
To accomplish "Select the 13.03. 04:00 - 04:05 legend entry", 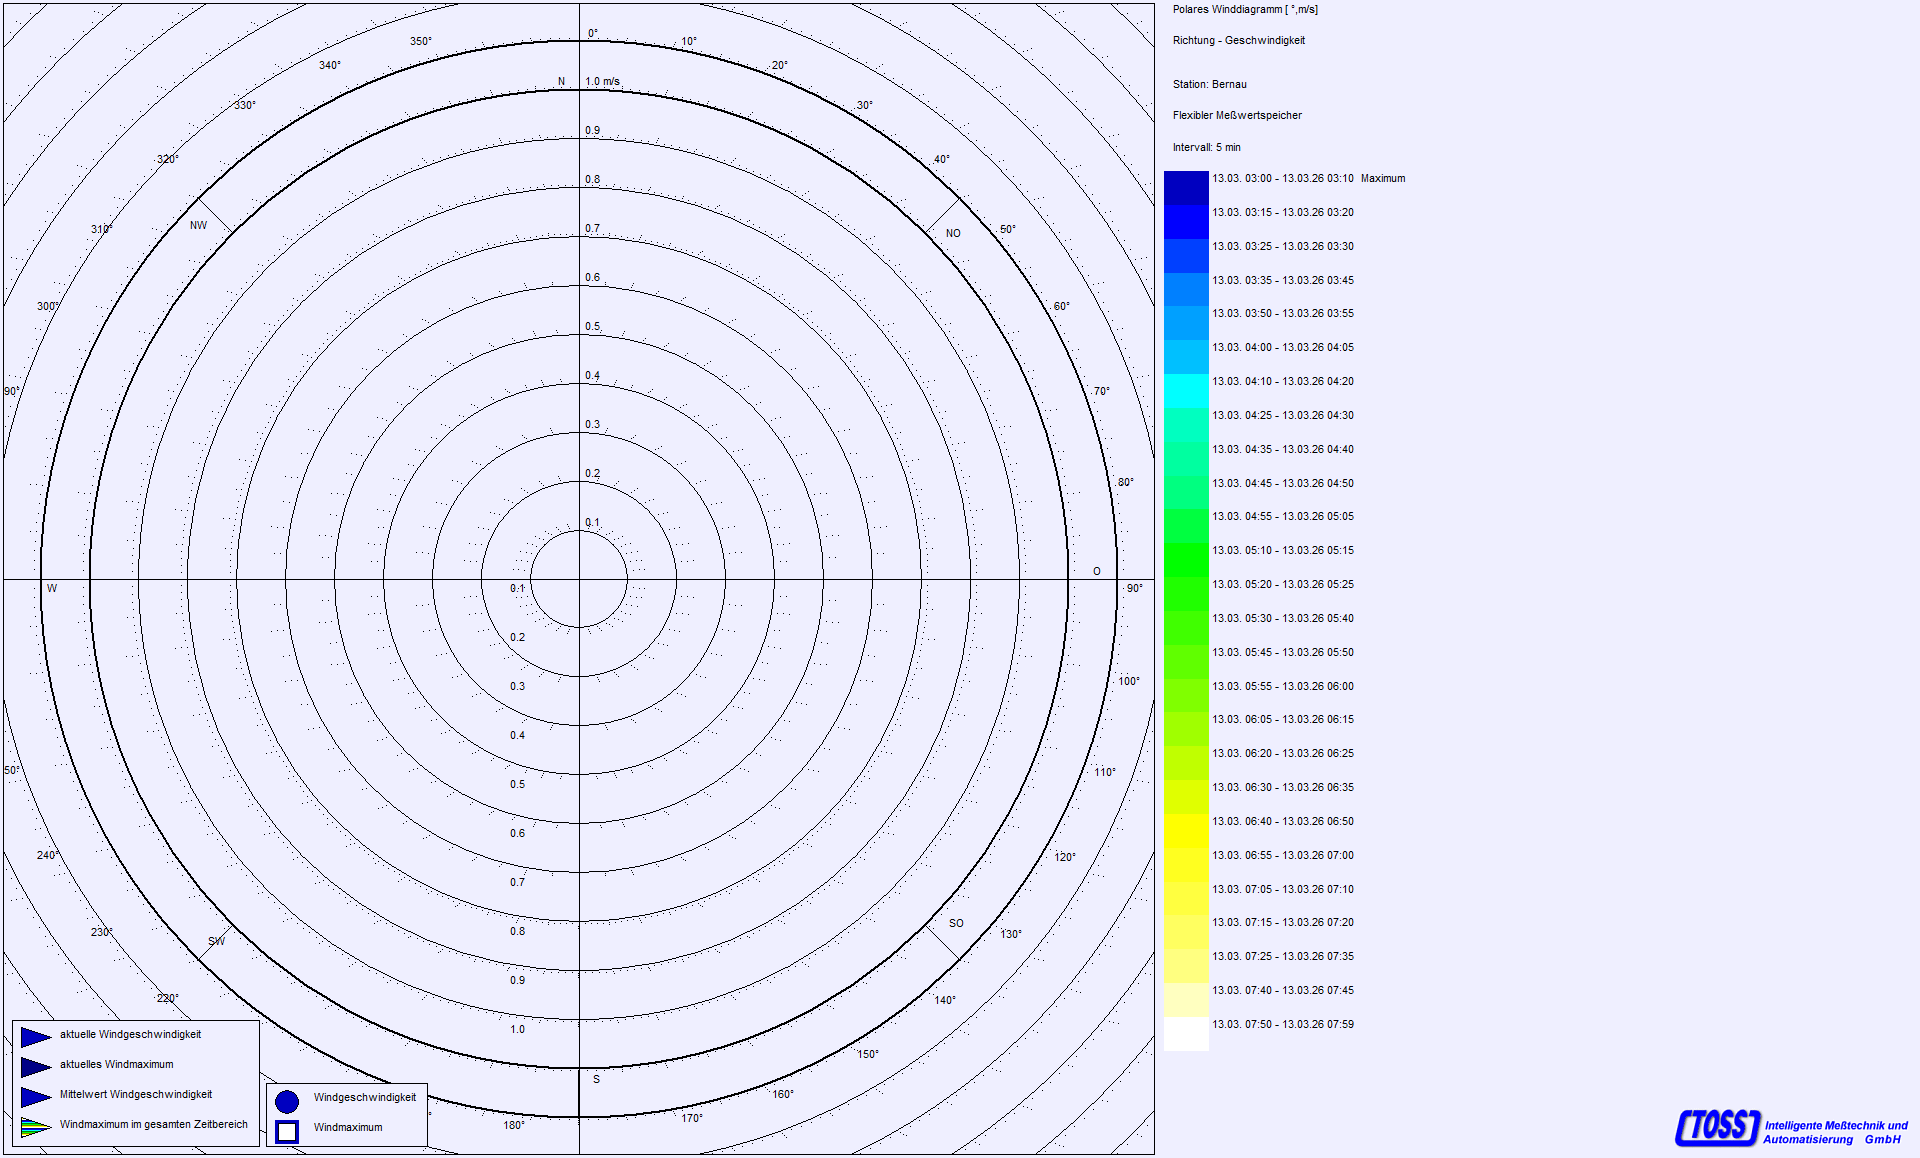I will [1283, 348].
